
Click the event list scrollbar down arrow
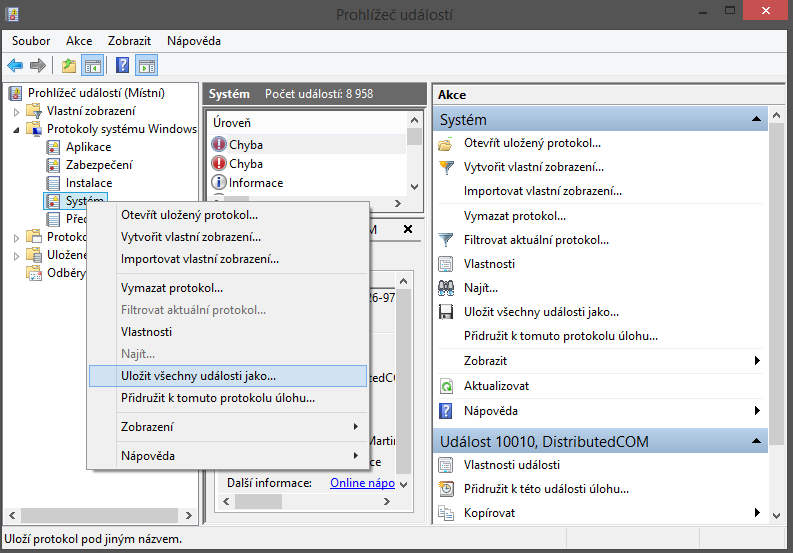coord(414,186)
